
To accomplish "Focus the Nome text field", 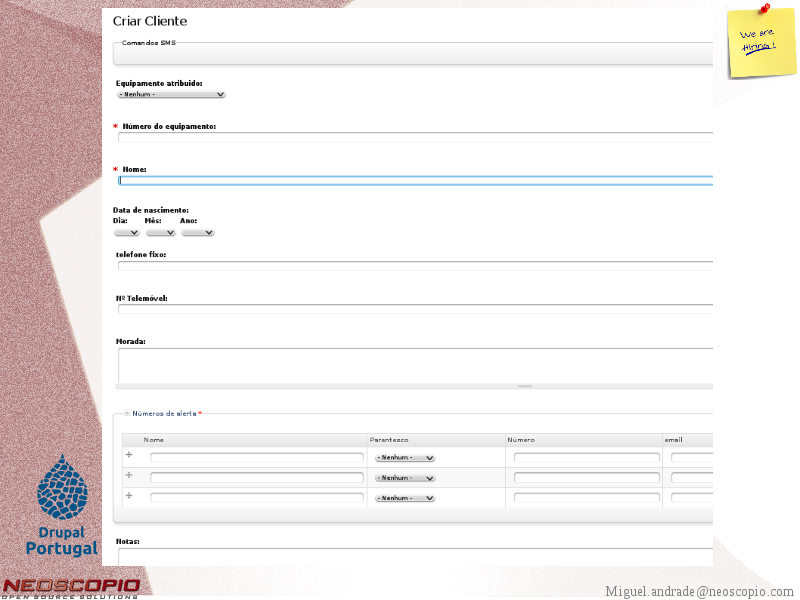I will [415, 181].
